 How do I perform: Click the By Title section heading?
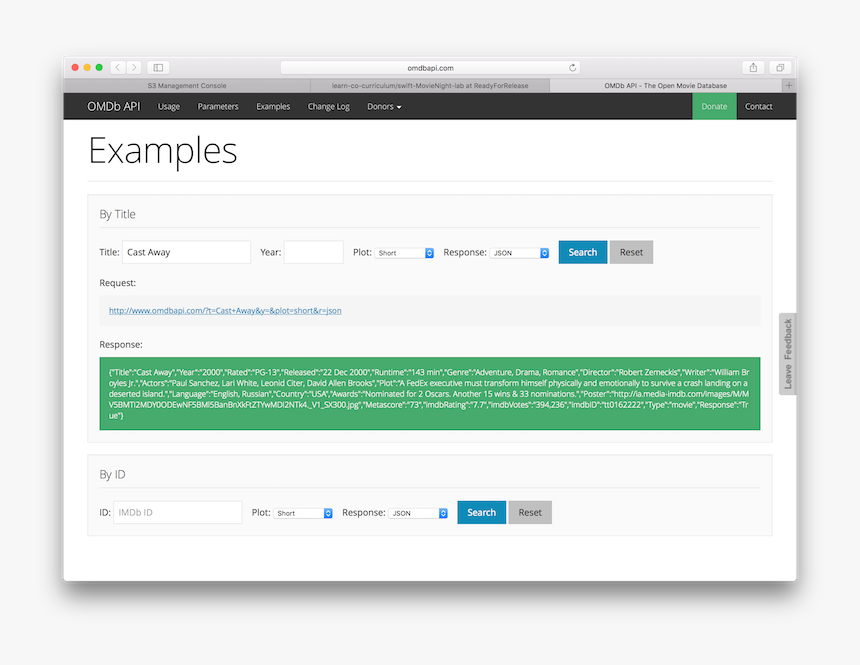pyautogui.click(x=117, y=215)
